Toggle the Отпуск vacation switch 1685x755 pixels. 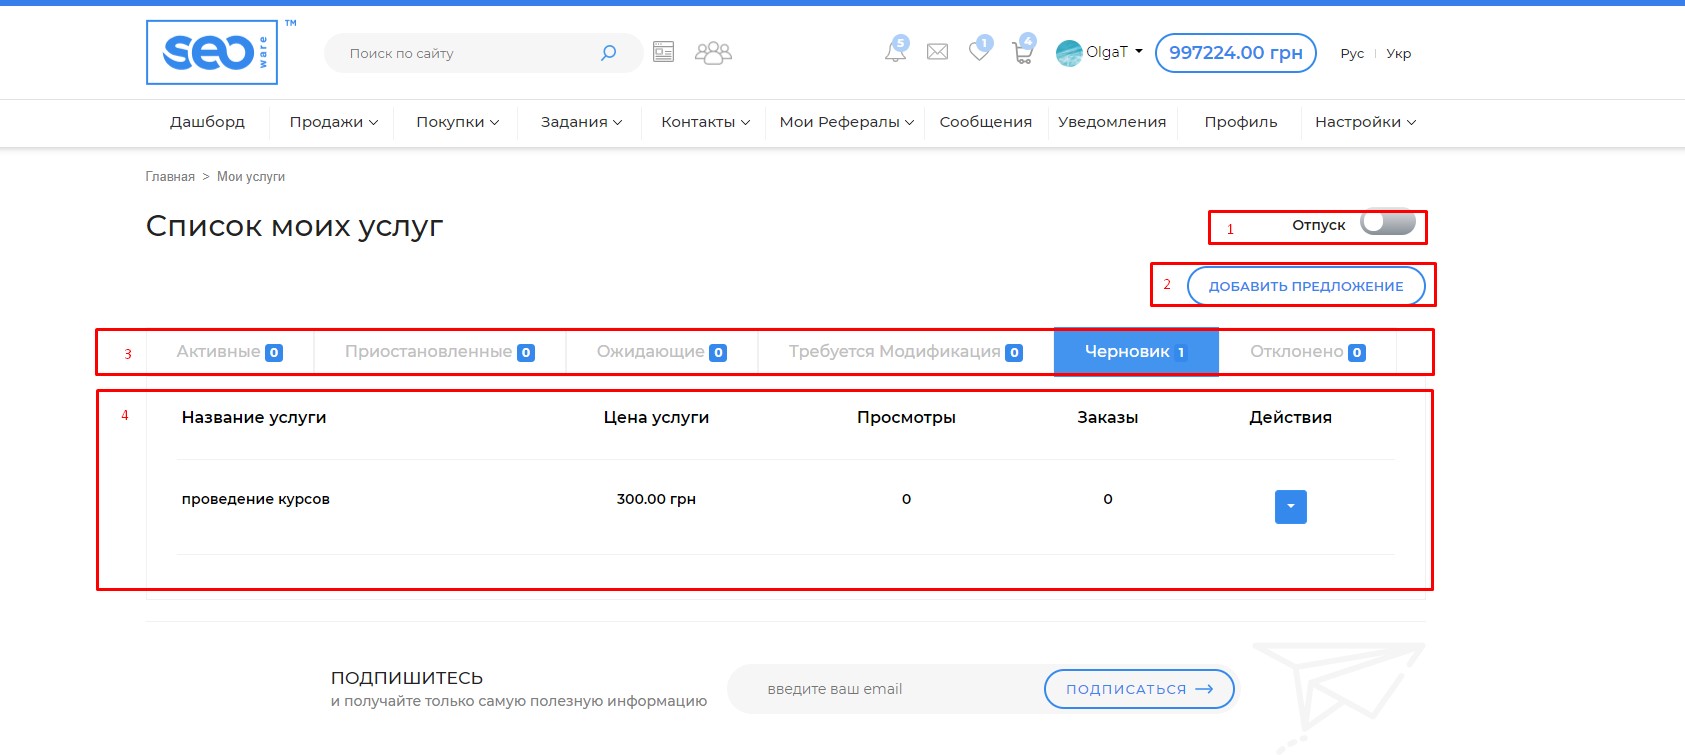point(1387,223)
